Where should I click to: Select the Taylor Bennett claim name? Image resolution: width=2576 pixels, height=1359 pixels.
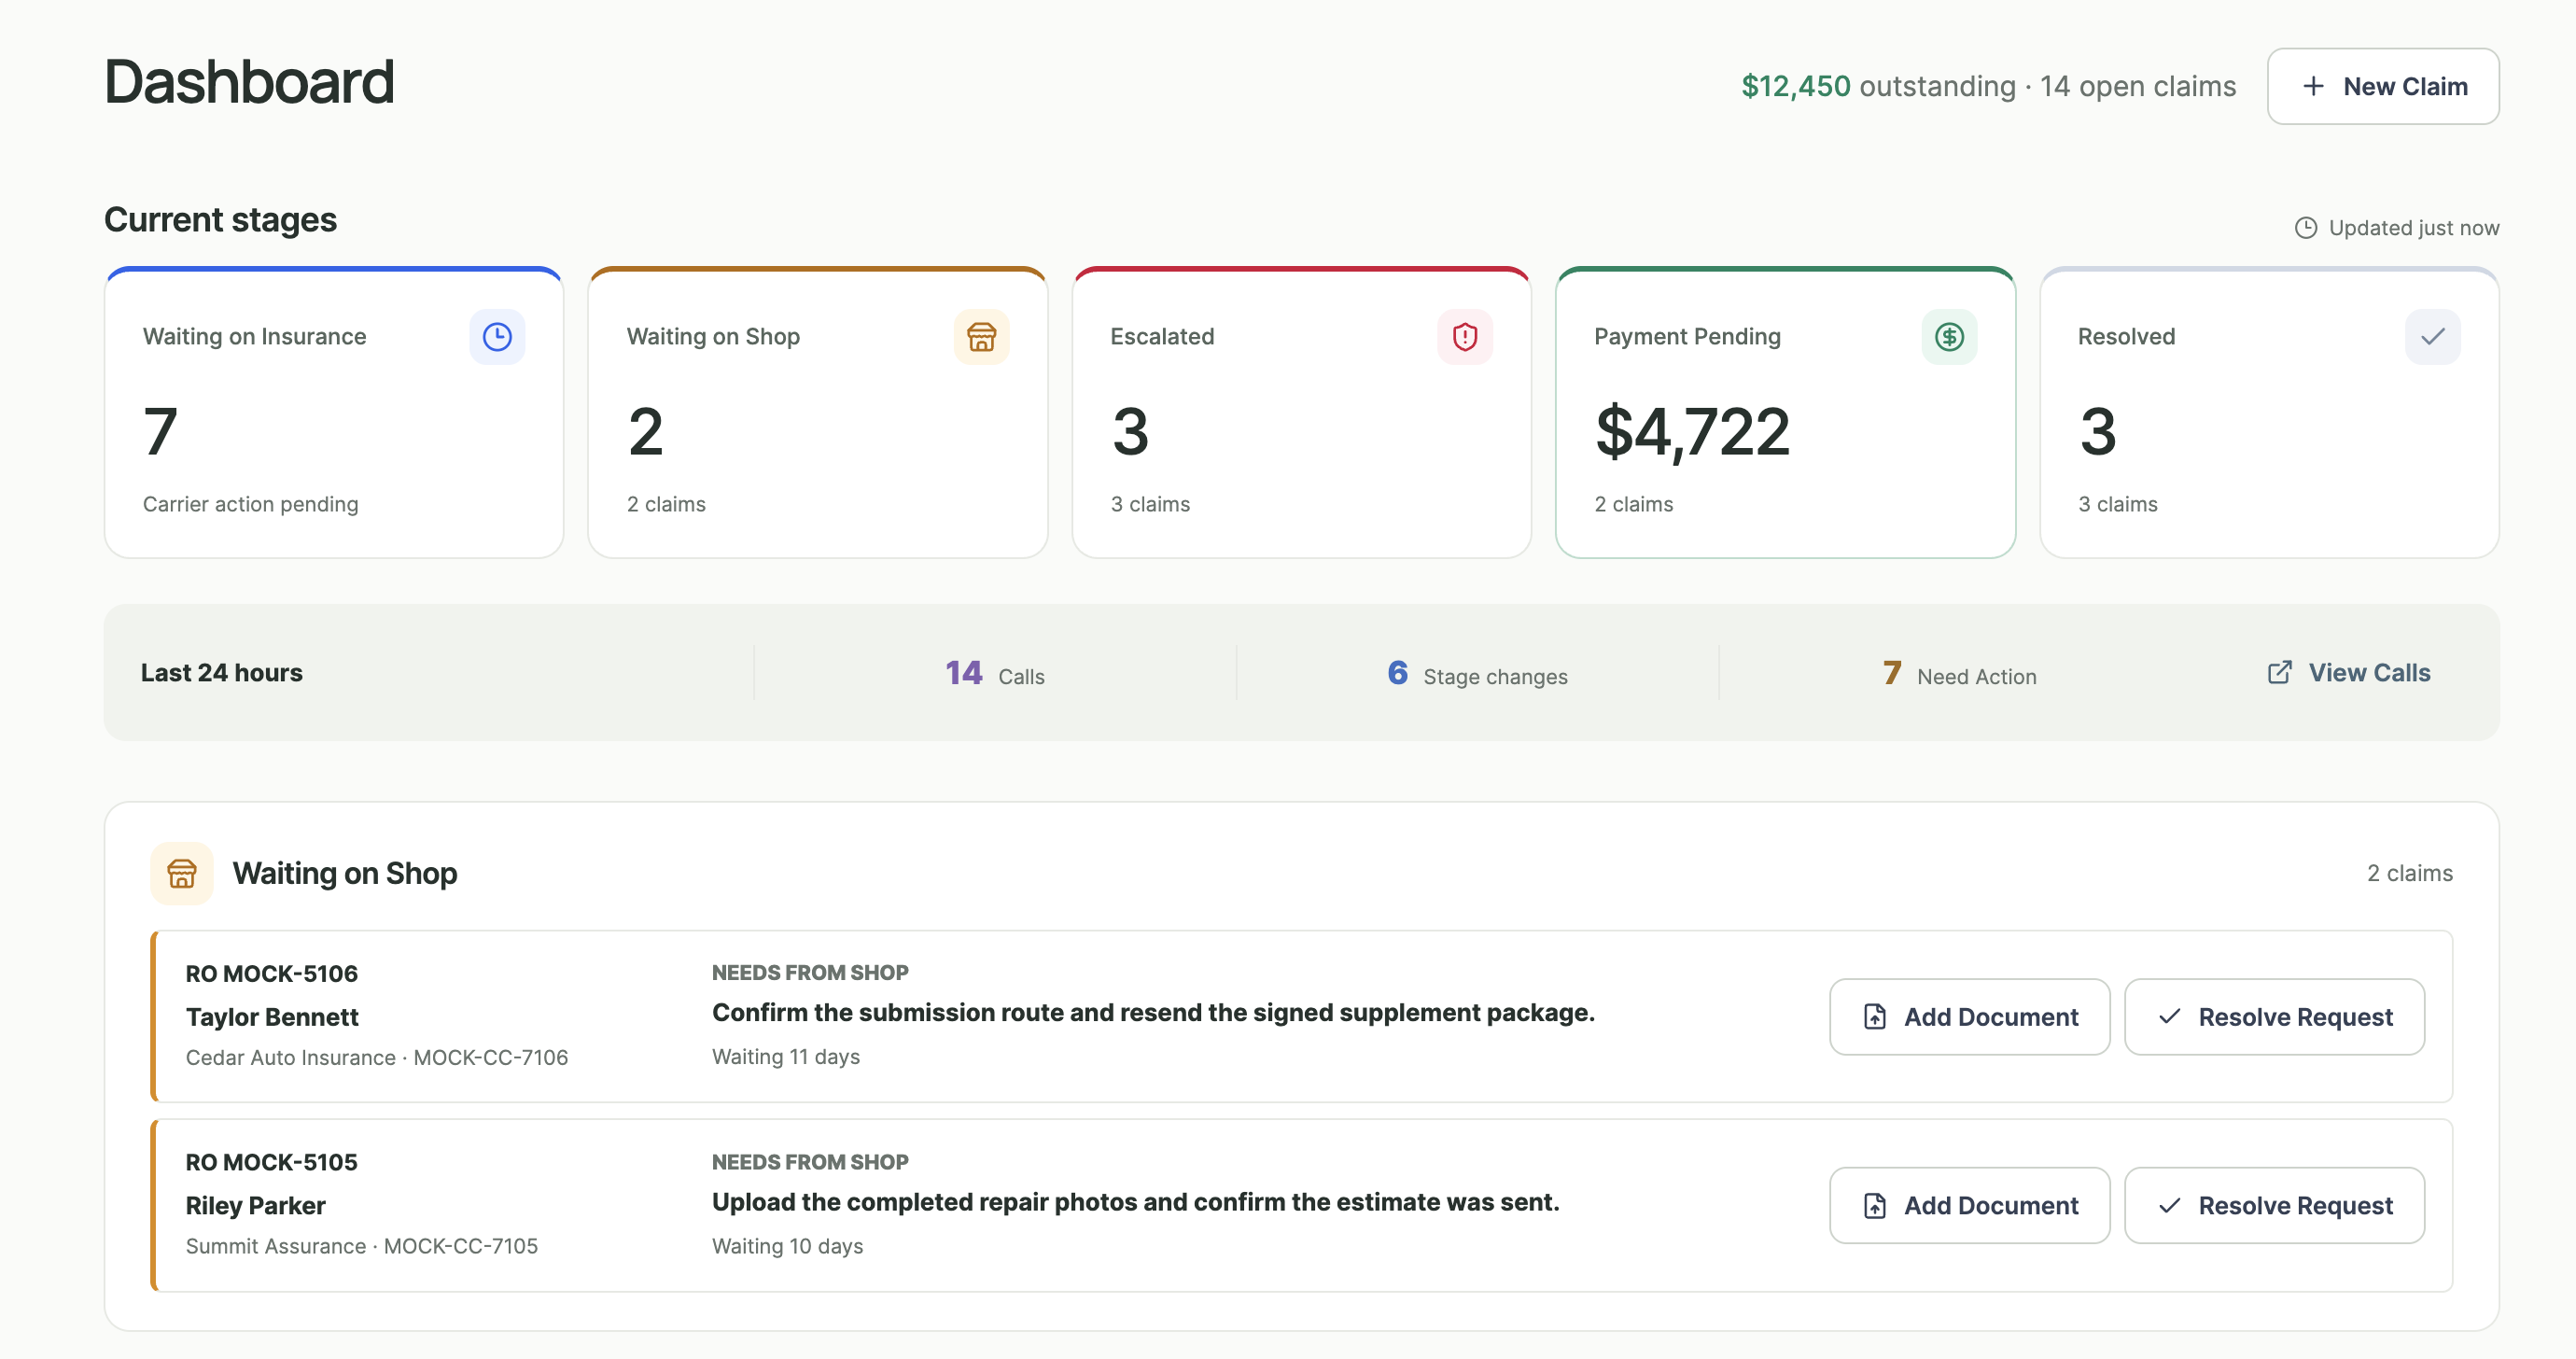click(272, 1017)
